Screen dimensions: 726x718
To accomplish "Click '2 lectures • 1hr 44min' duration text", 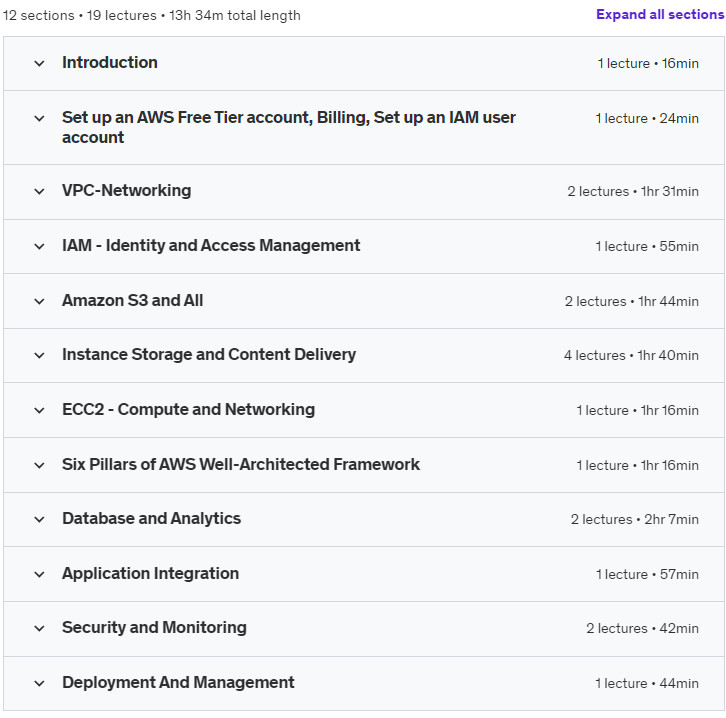I will (x=632, y=302).
